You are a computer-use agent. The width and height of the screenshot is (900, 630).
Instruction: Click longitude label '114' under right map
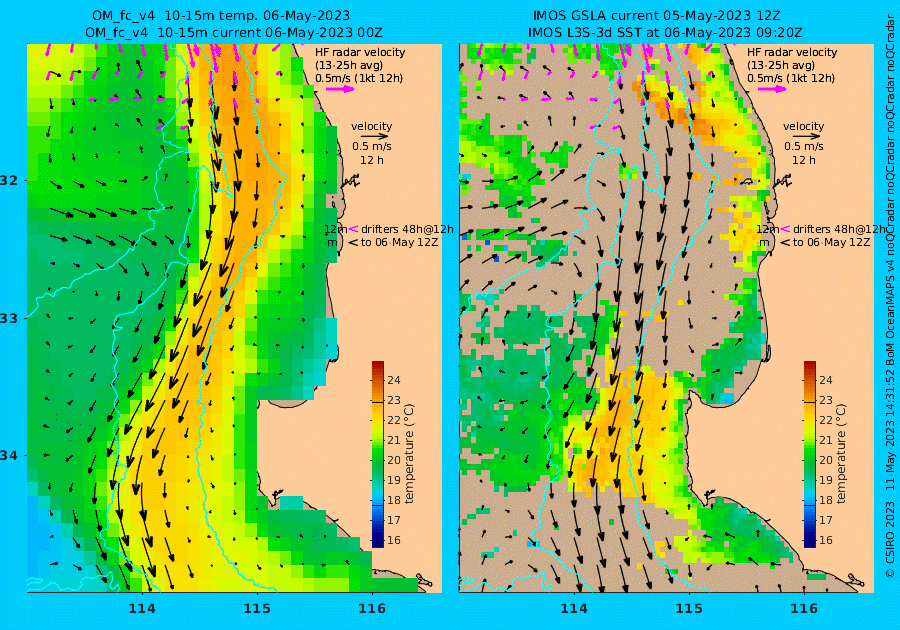pyautogui.click(x=573, y=608)
